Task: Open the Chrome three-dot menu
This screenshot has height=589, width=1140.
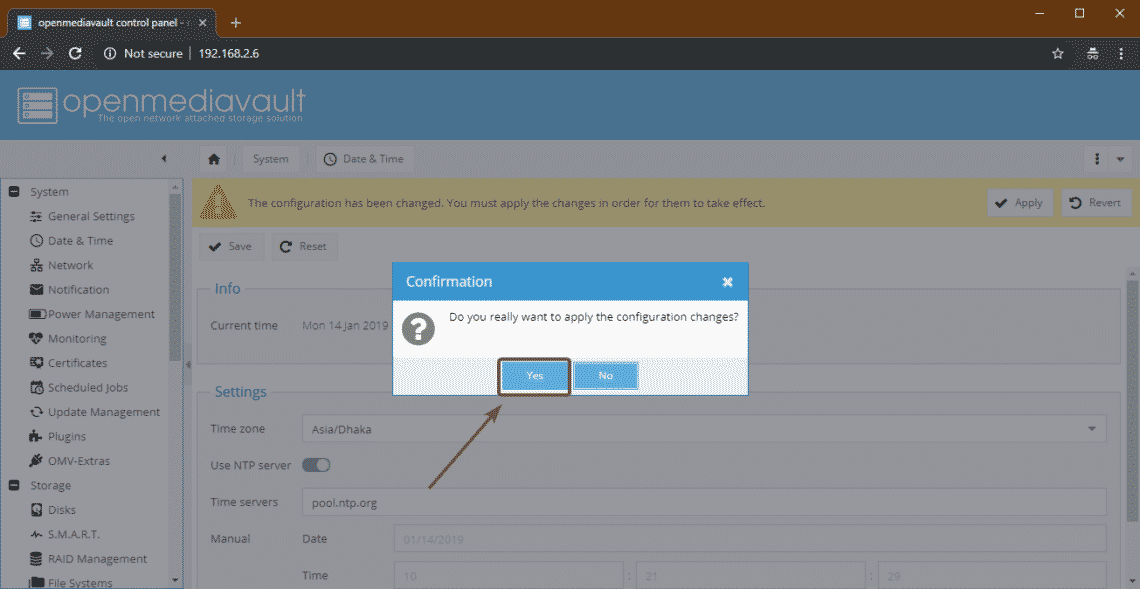Action: point(1120,53)
